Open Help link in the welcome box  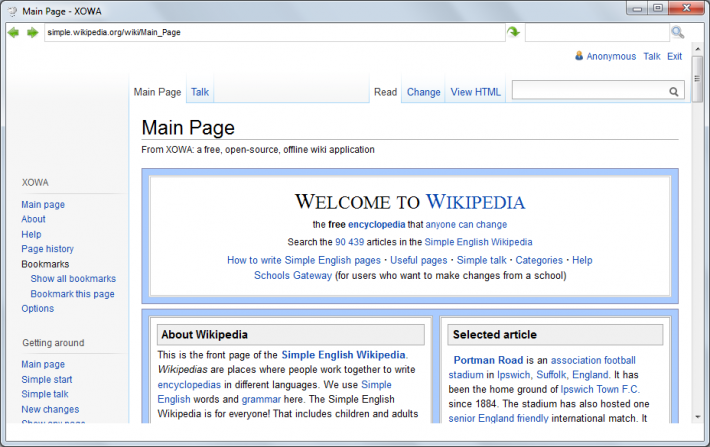(582, 260)
